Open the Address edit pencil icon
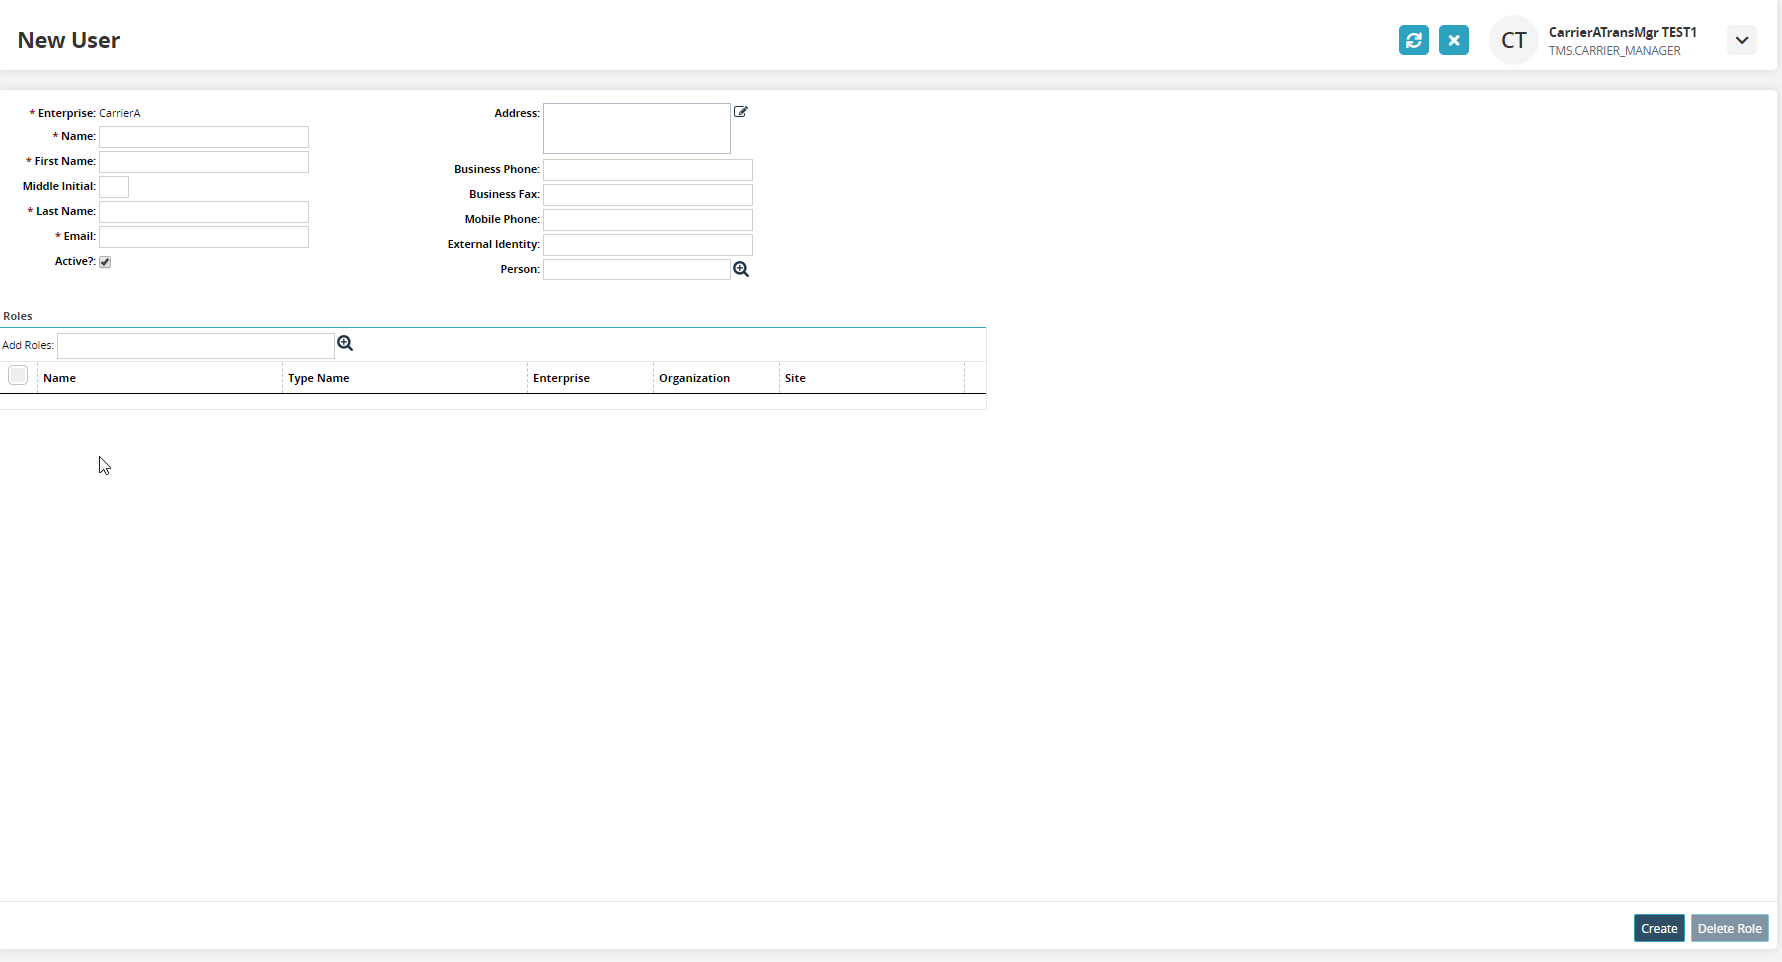 [x=741, y=112]
